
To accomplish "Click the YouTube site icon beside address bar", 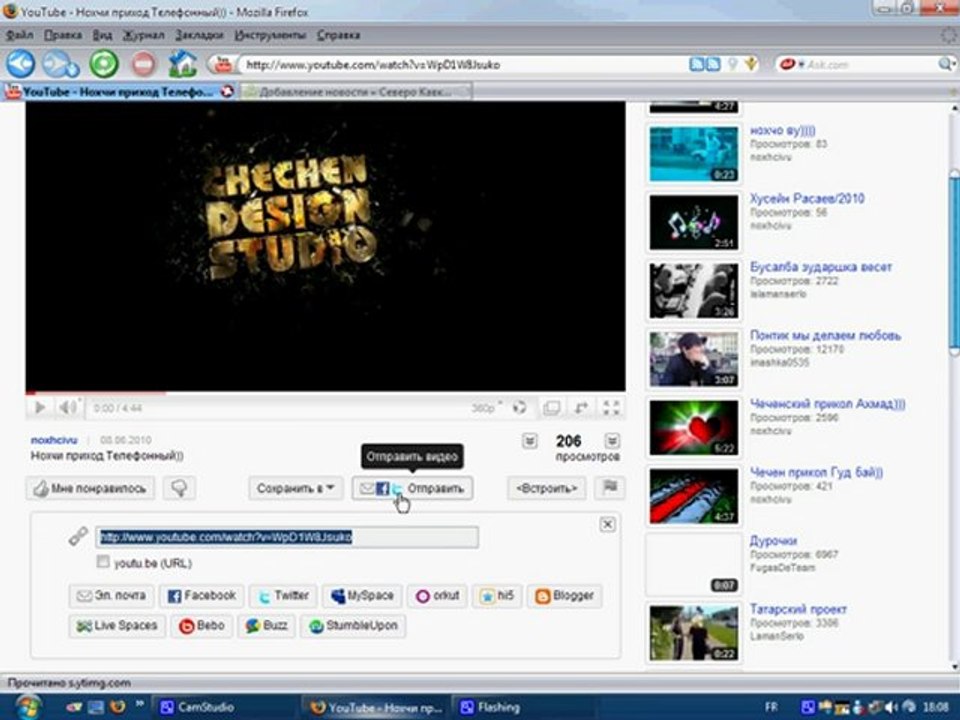I will [222, 64].
